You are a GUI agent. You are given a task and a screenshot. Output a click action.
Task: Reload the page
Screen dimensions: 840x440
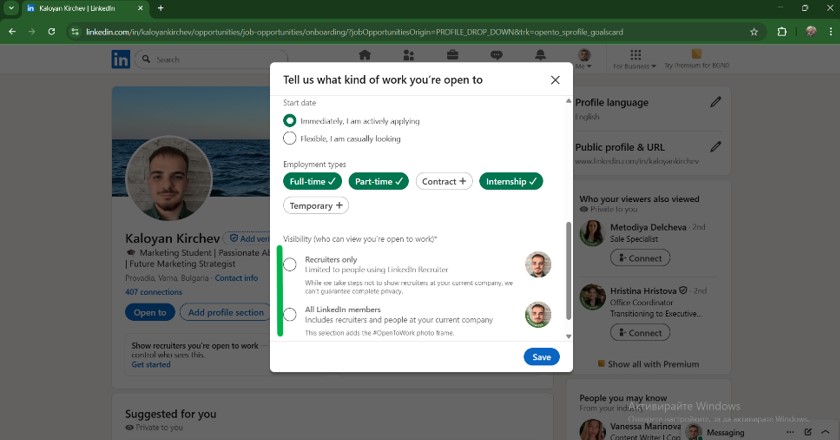(x=51, y=32)
